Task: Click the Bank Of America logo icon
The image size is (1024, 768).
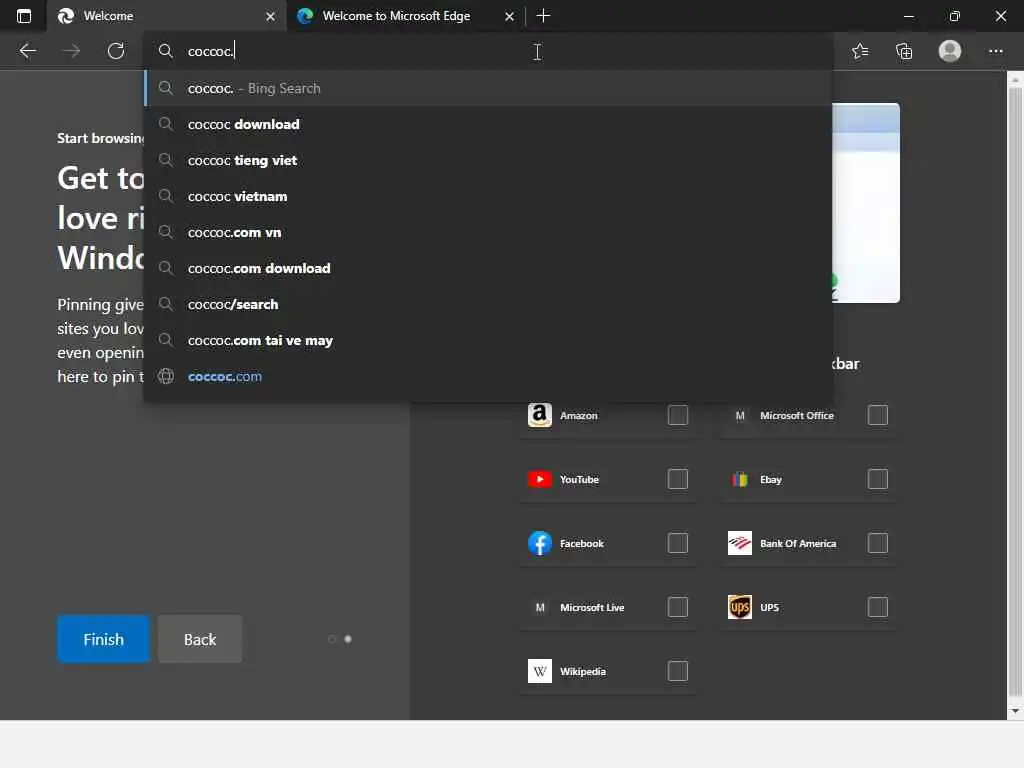Action: point(740,543)
